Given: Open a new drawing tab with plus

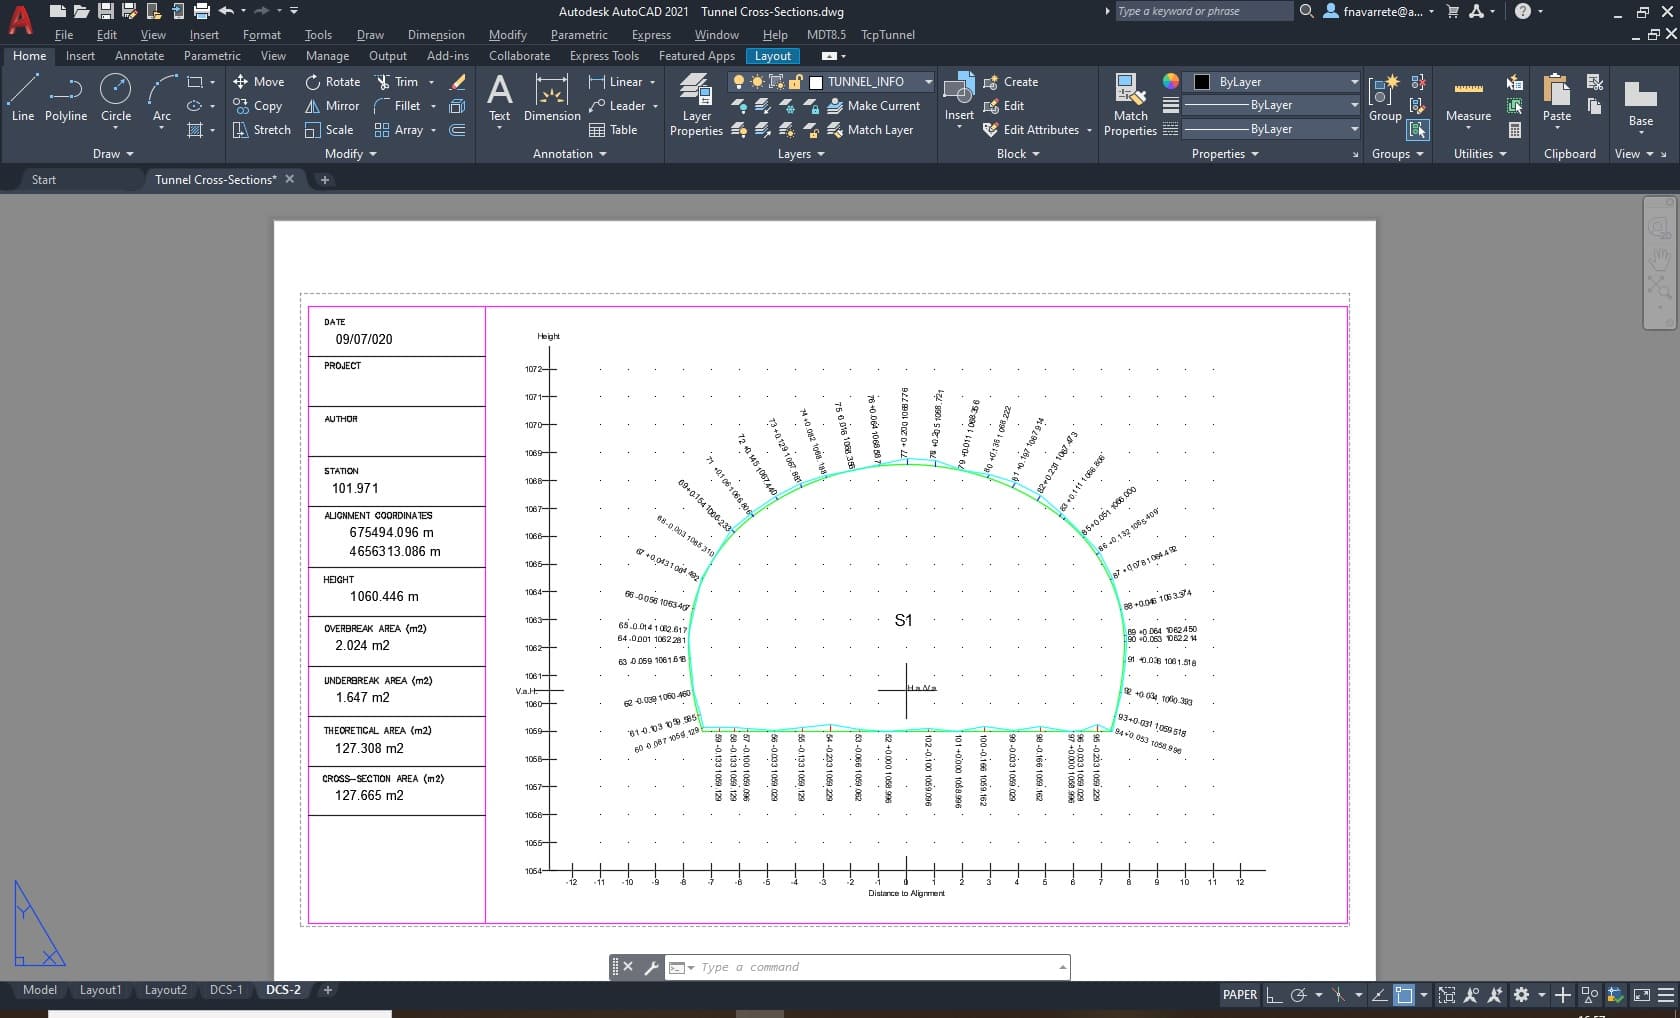Looking at the screenshot, I should point(324,180).
